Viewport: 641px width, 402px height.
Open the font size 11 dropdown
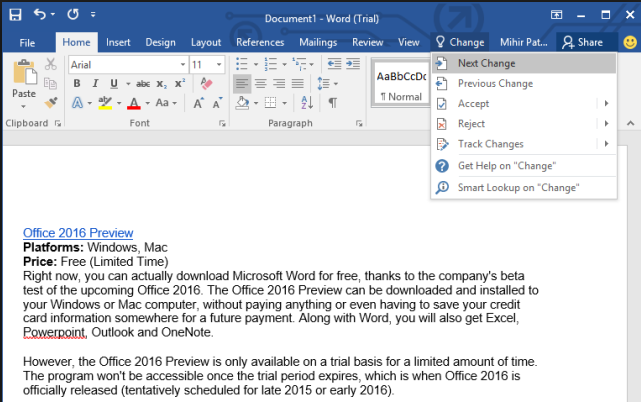pyautogui.click(x=219, y=65)
